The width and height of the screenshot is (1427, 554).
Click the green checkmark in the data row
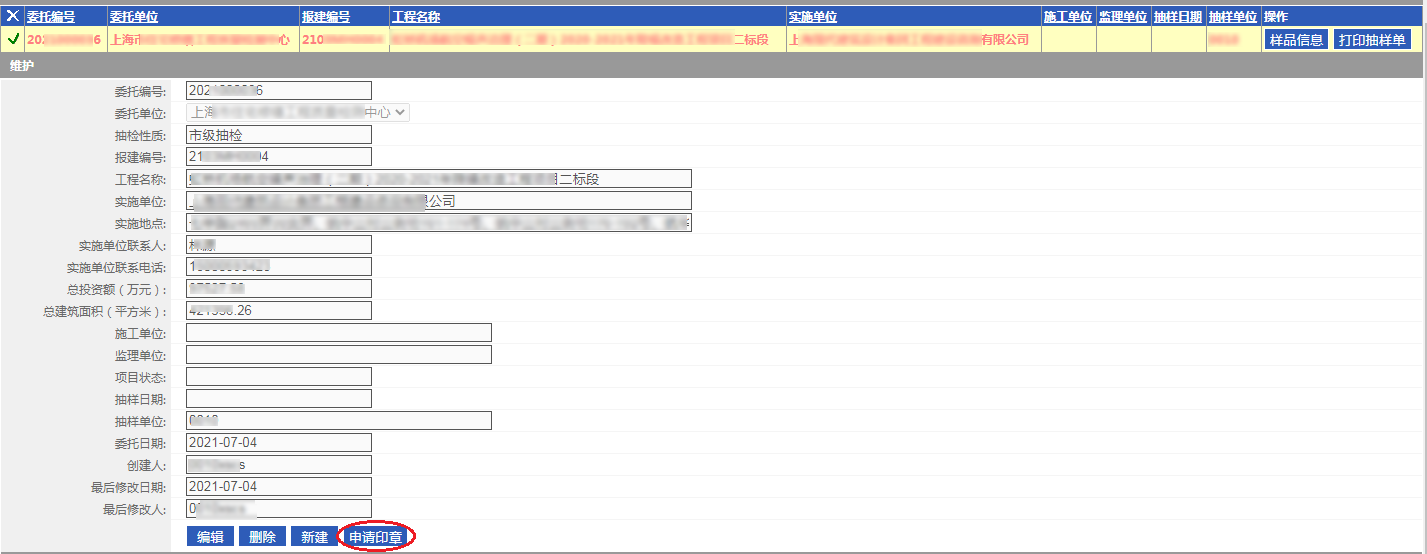point(13,39)
